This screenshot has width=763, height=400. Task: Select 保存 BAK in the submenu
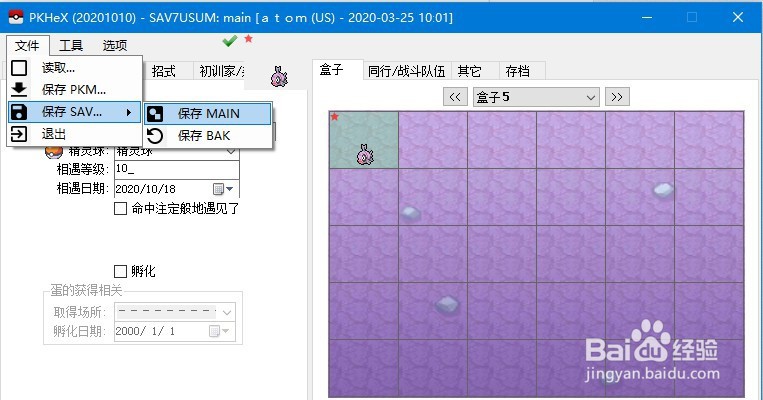208,136
